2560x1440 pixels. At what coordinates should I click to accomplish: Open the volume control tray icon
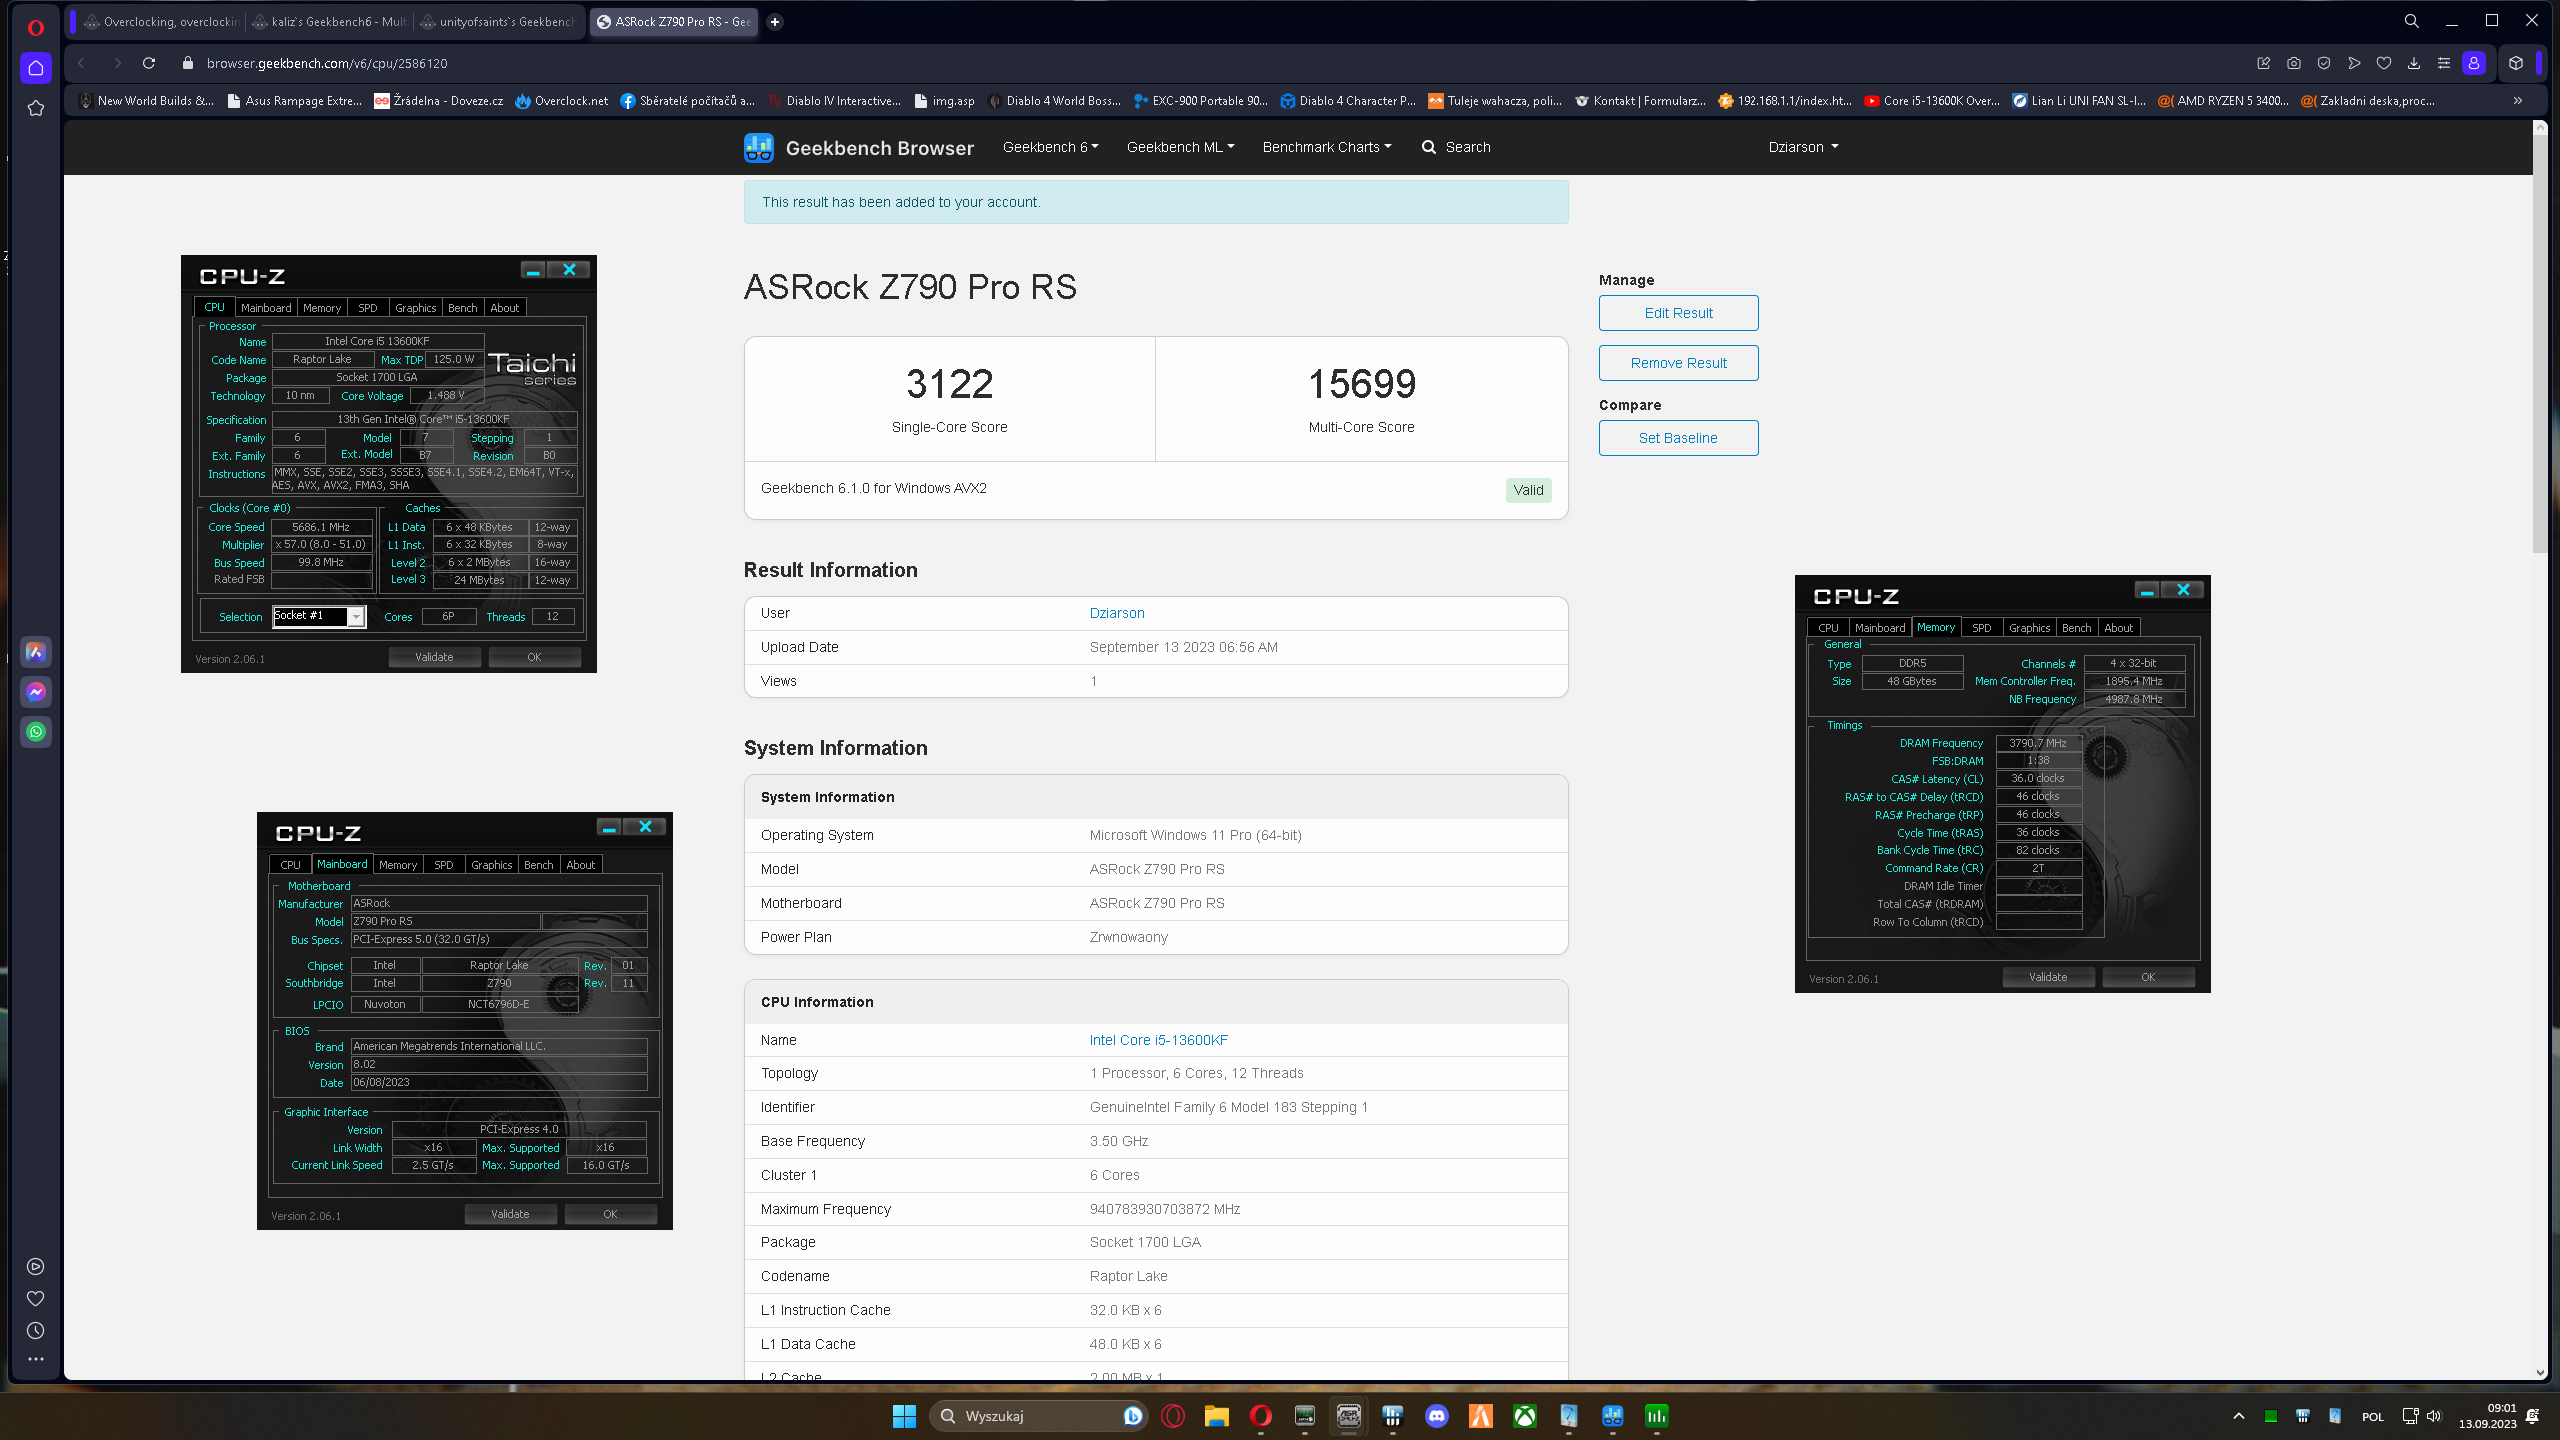[2434, 1416]
